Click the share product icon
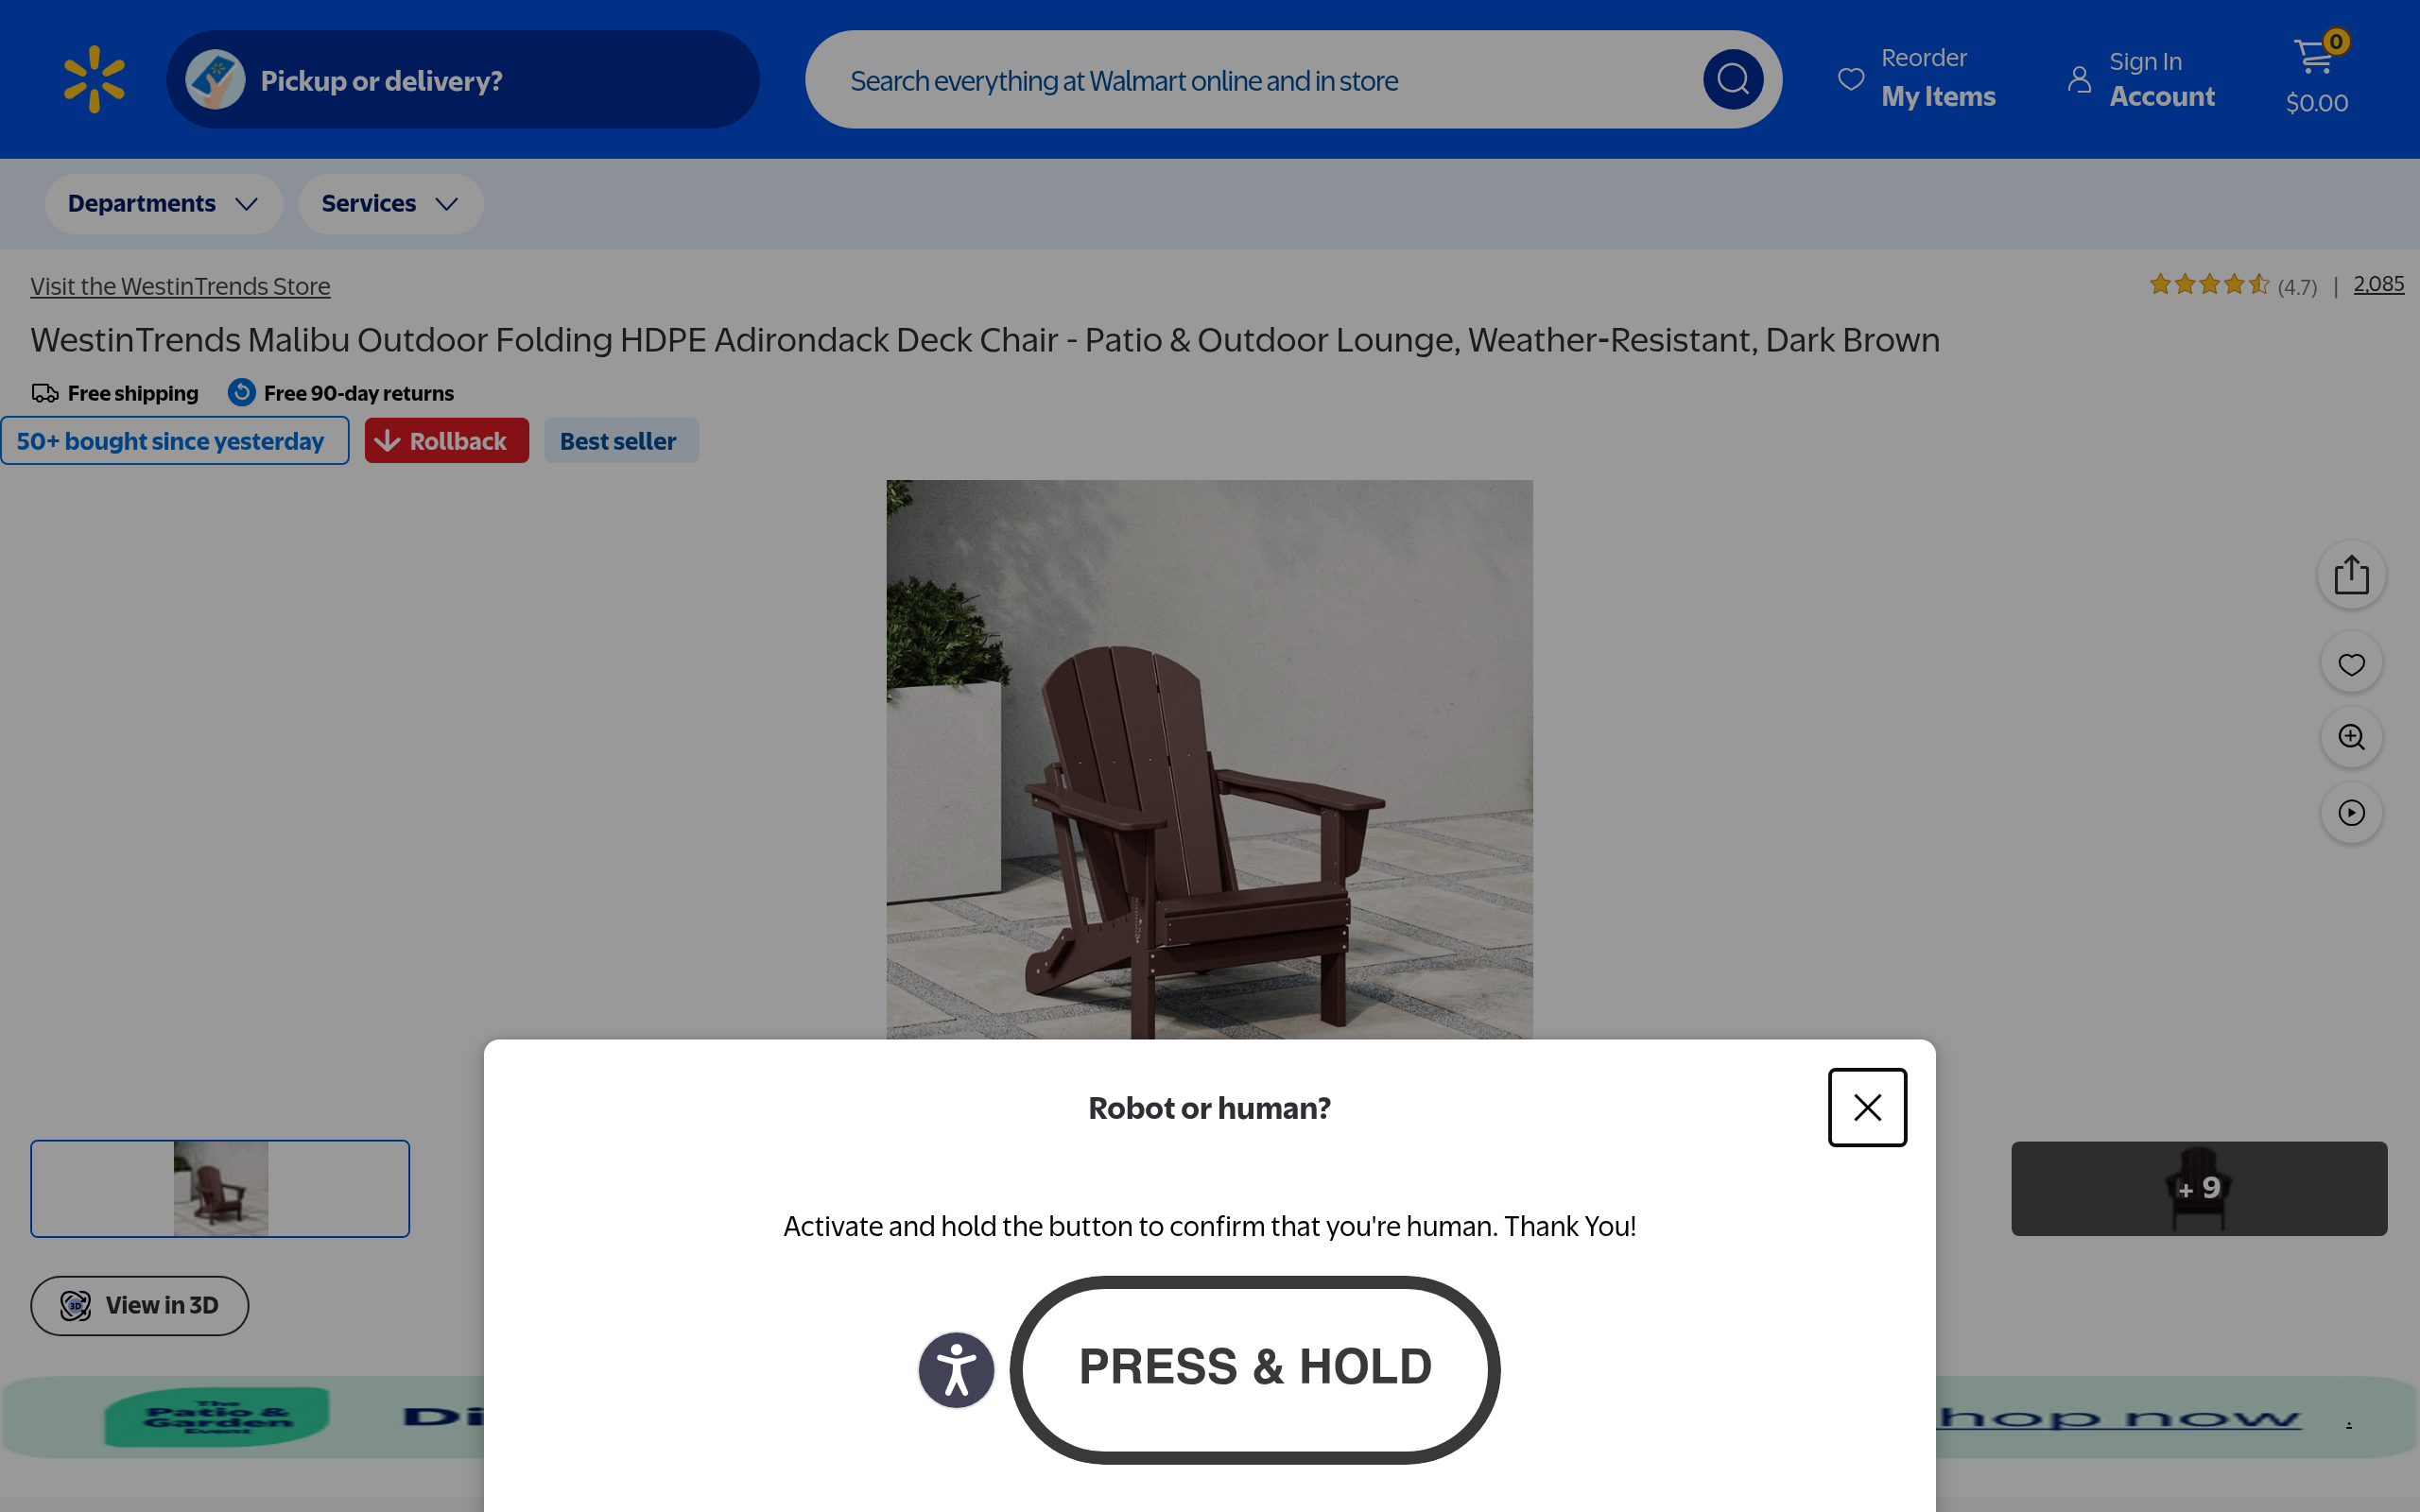Image resolution: width=2420 pixels, height=1512 pixels. pos(2351,575)
